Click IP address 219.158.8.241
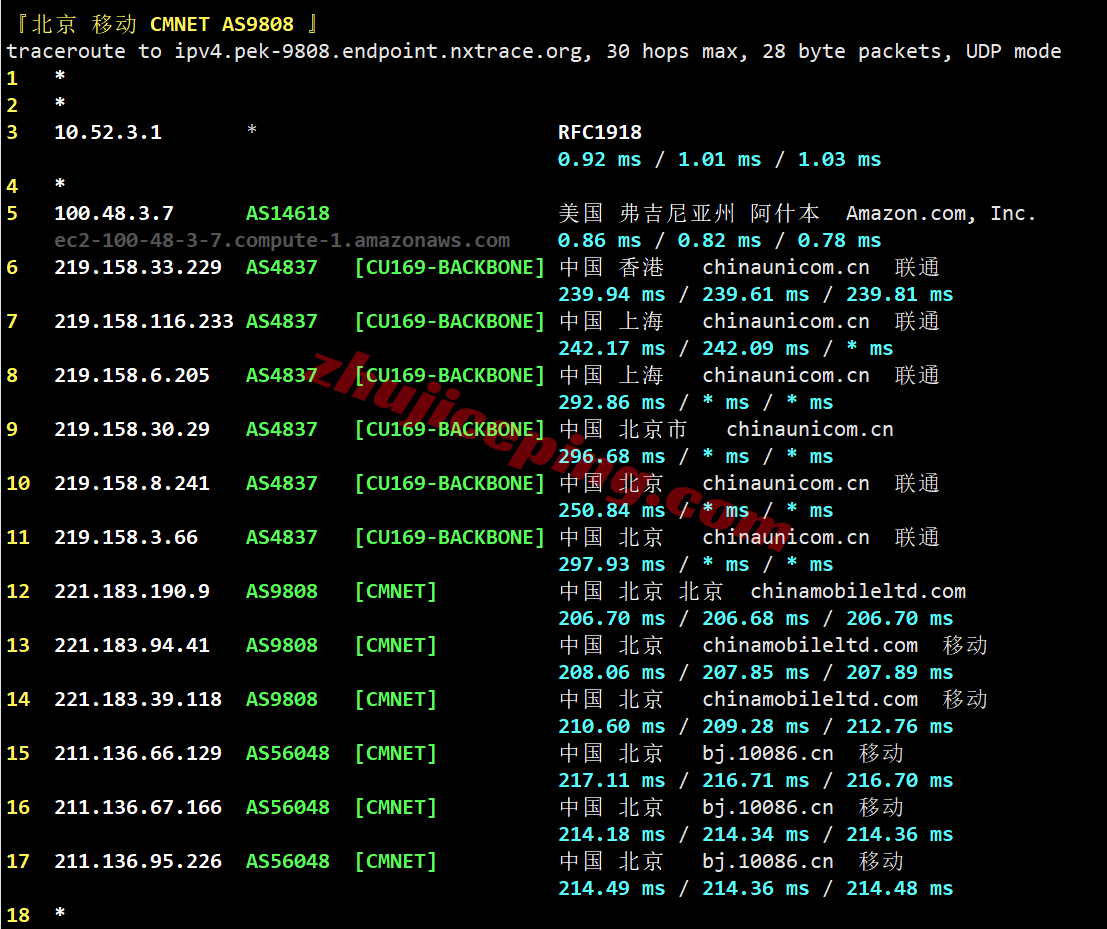The height and width of the screenshot is (929, 1107). pos(132,484)
